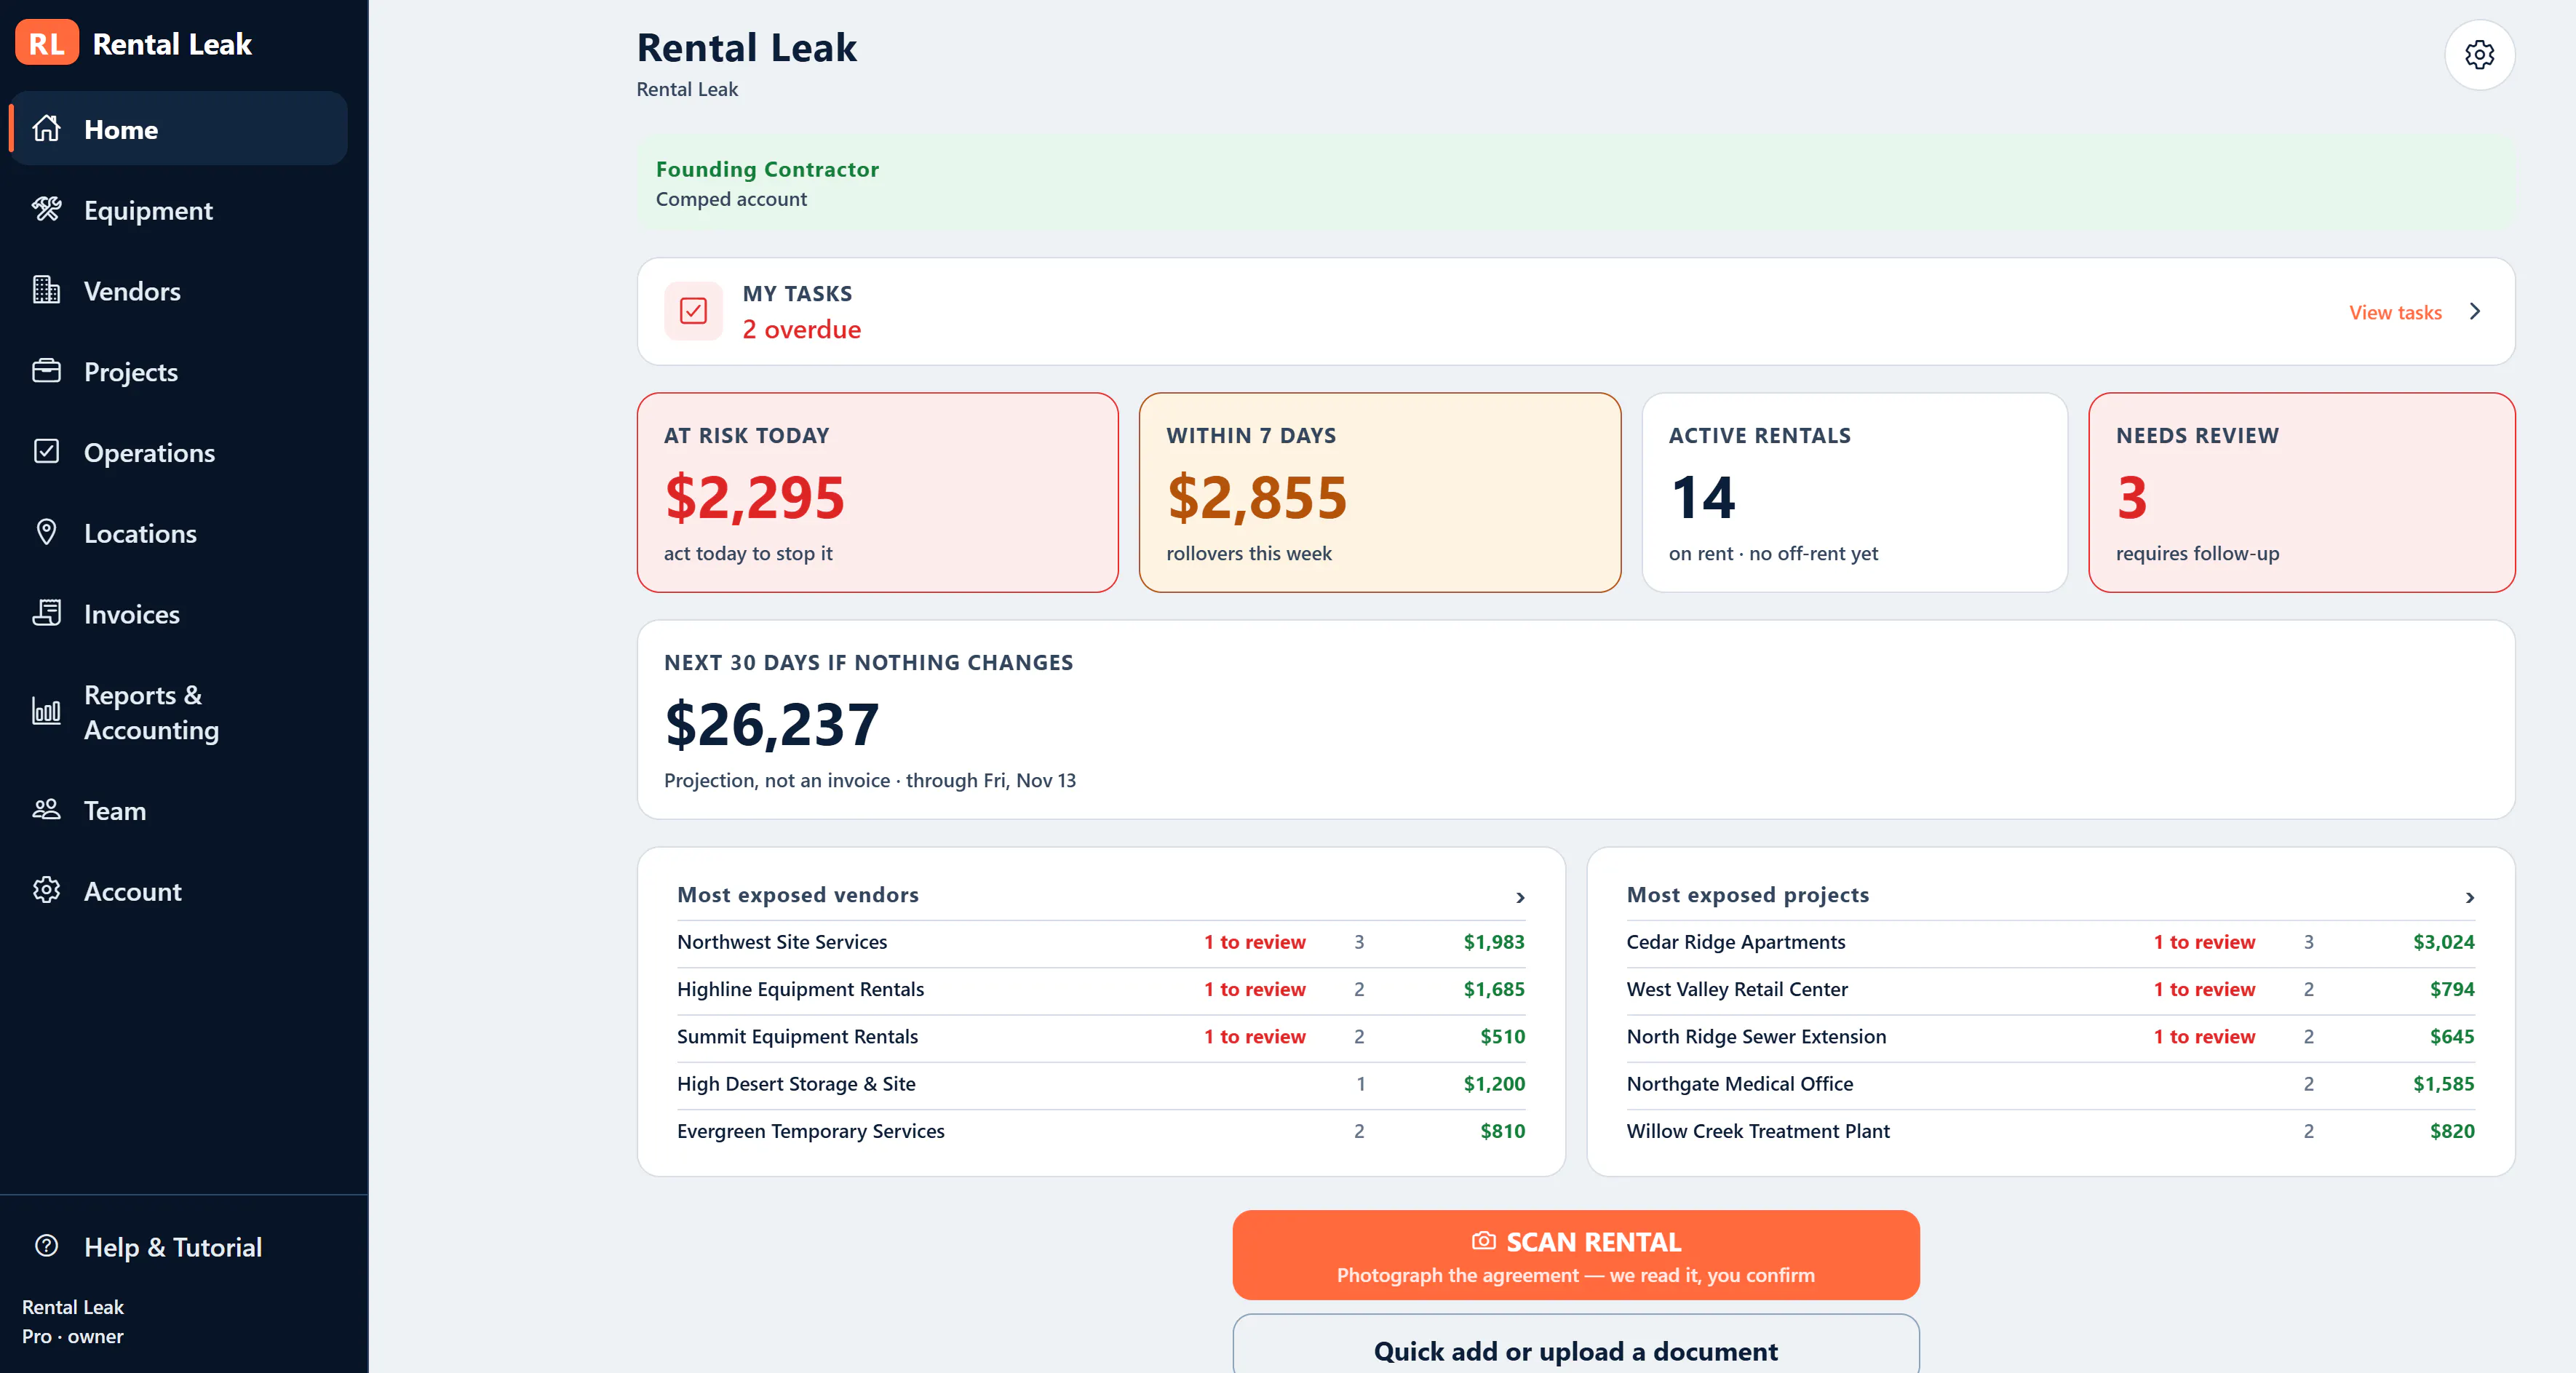Image resolution: width=2576 pixels, height=1373 pixels.
Task: Click Northgate Medical Office $1,585 amount
Action: pos(2443,1084)
